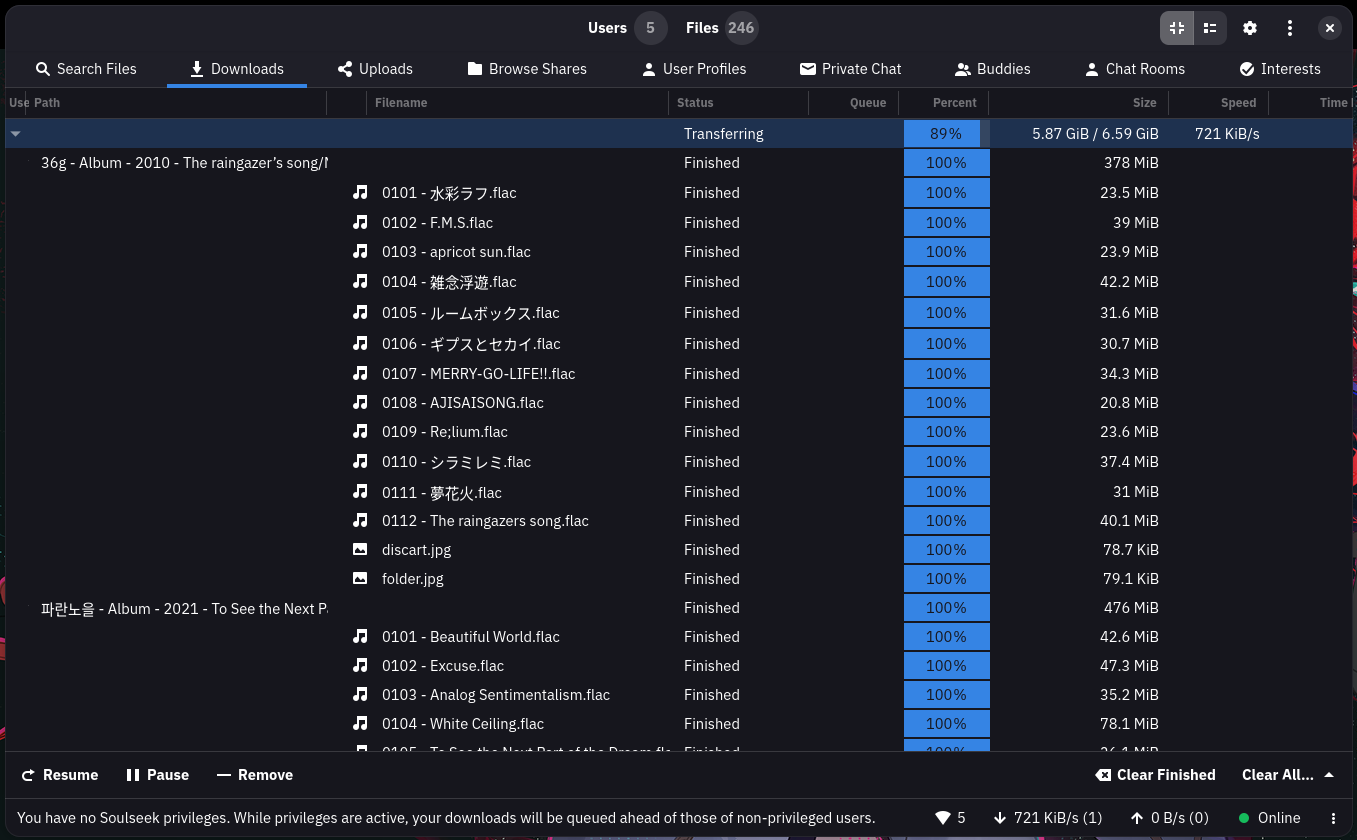Switch to the Search Files tab
1357x840 pixels.
(x=86, y=69)
